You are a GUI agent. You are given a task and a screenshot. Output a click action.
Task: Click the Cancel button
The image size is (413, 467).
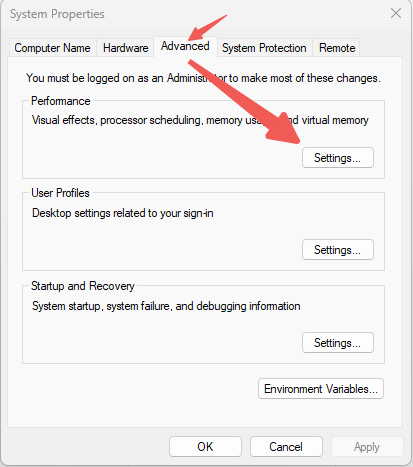point(286,447)
